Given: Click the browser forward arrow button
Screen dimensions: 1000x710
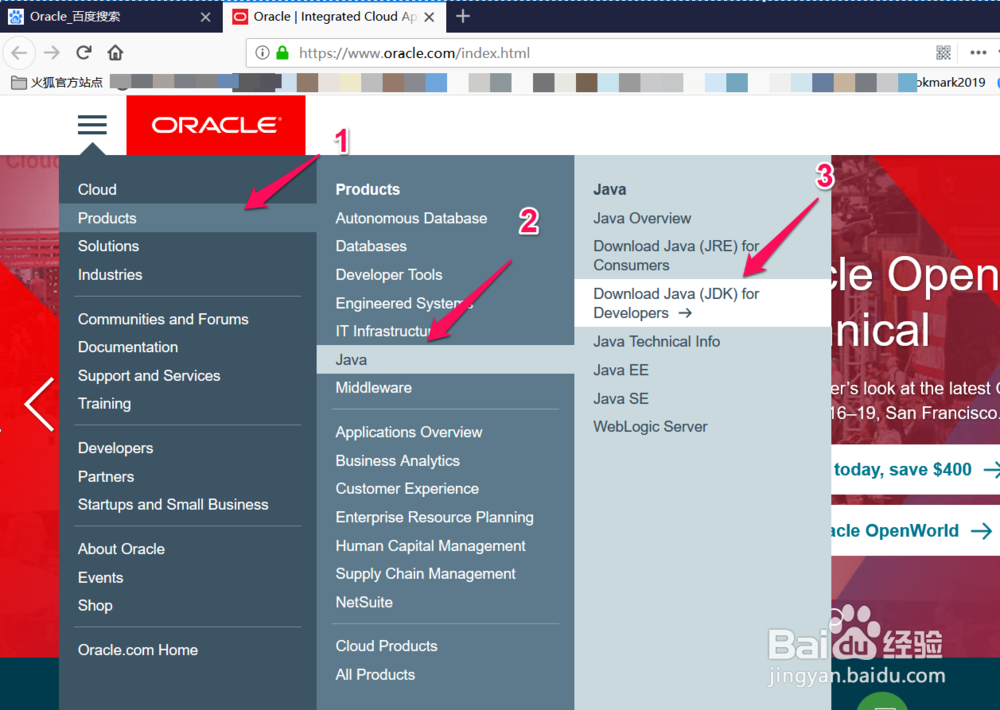Looking at the screenshot, I should pos(52,52).
